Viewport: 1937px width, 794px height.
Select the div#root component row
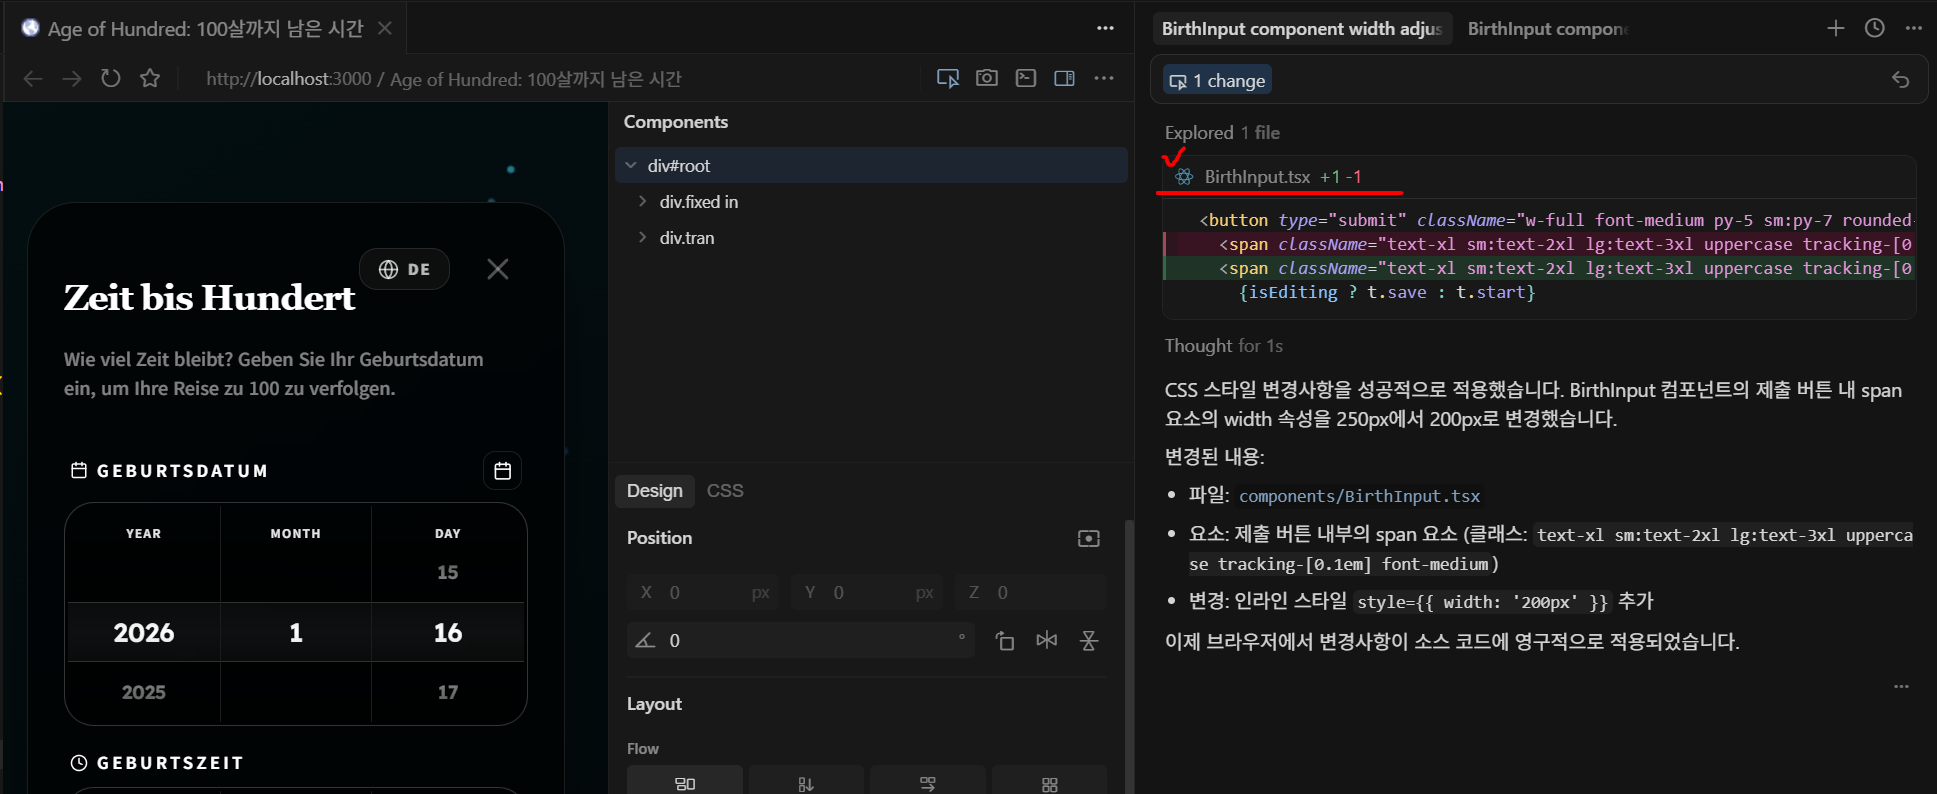click(x=871, y=165)
